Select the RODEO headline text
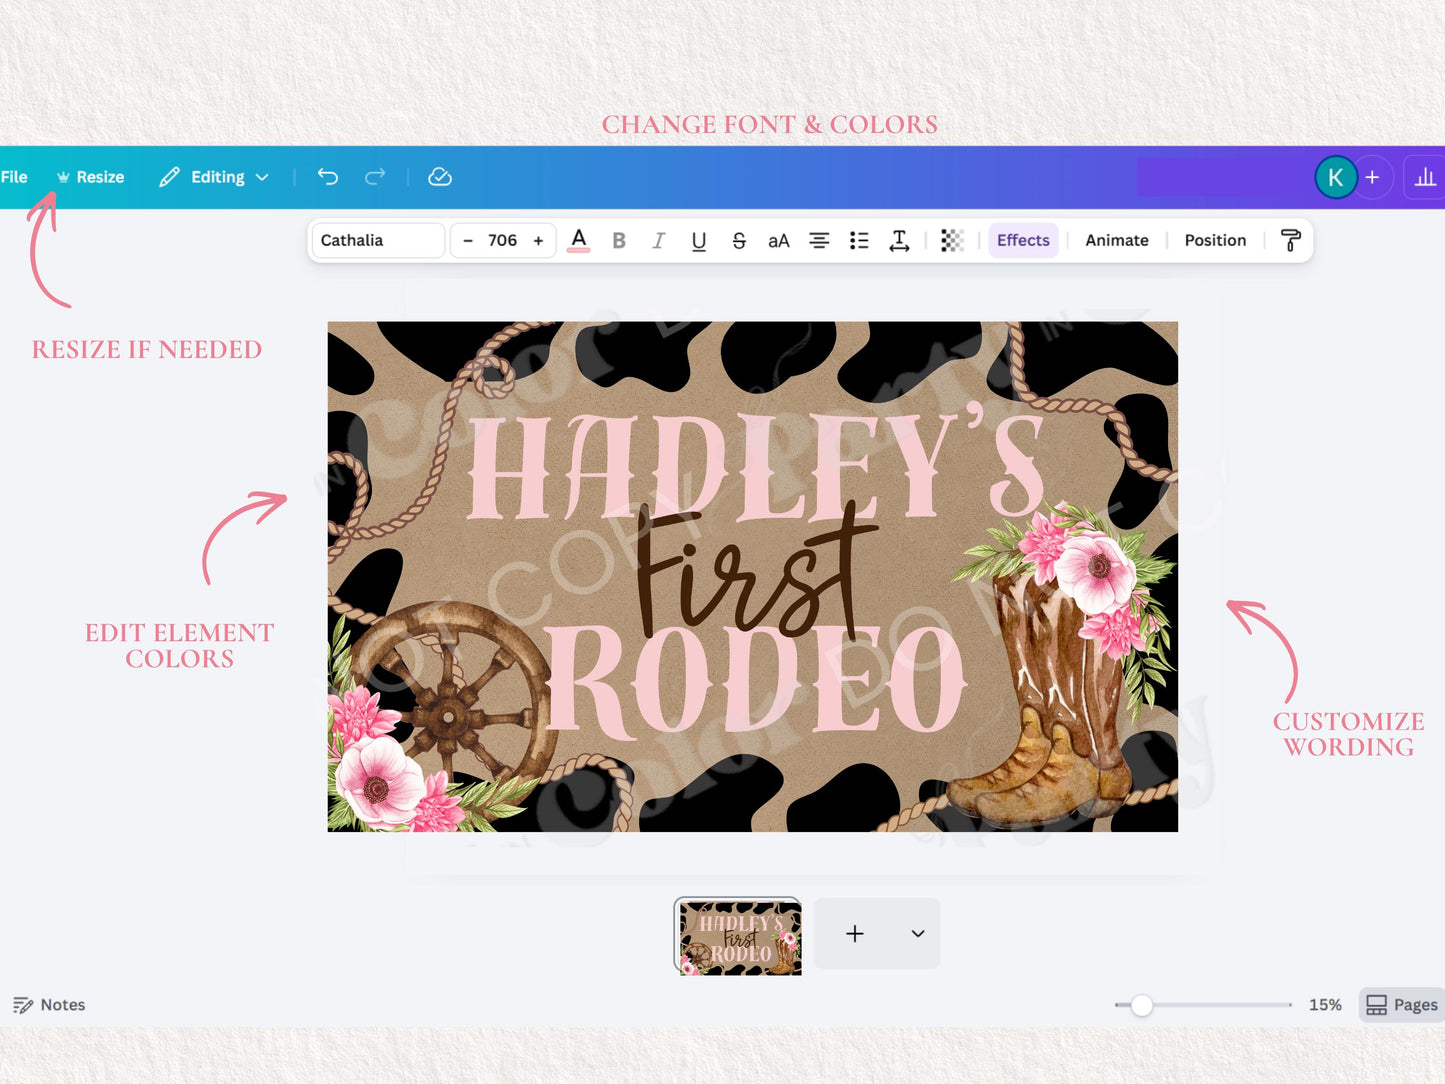Screen dimensions: 1445x1084 click(x=757, y=682)
